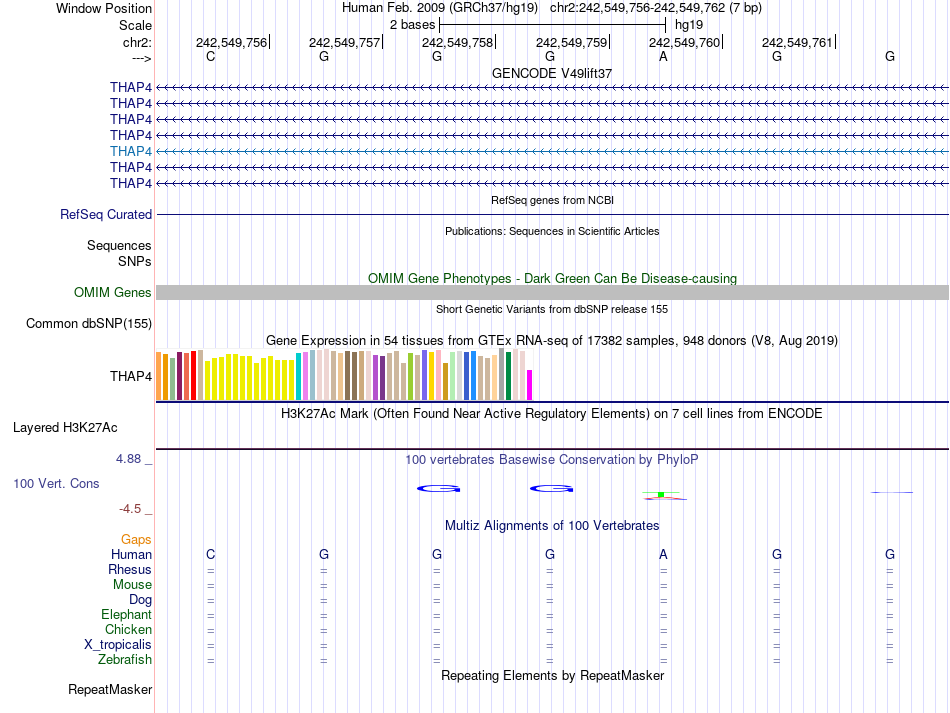The width and height of the screenshot is (950, 713).
Task: Click the GENCODE V49lift37 track title
Action: pyautogui.click(x=552, y=73)
